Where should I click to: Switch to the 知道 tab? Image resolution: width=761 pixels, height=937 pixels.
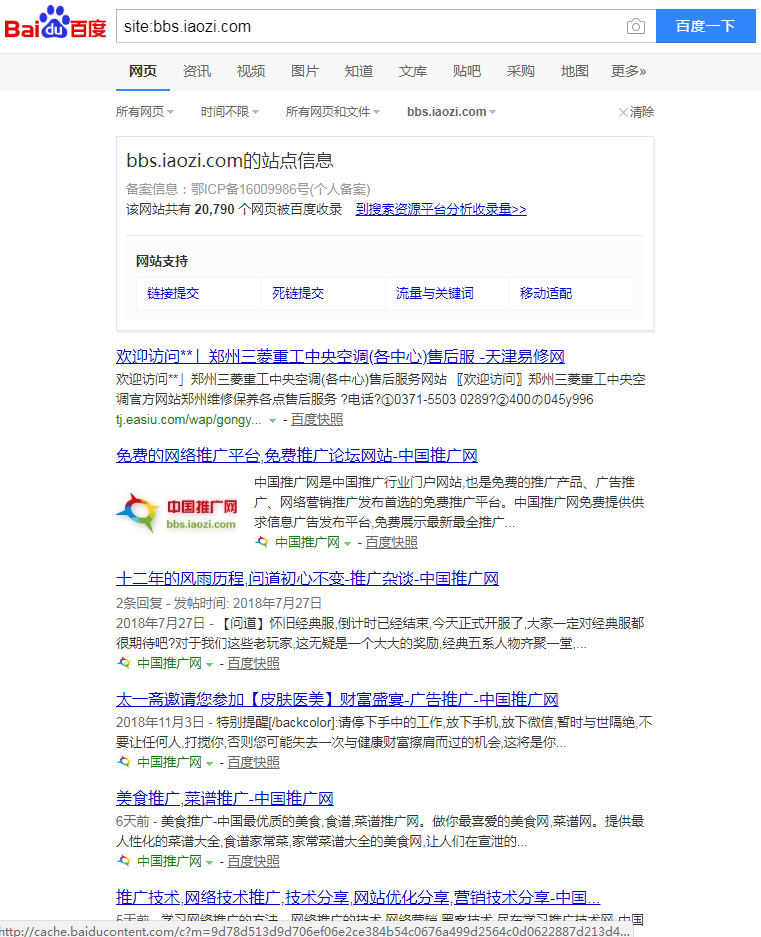click(359, 71)
